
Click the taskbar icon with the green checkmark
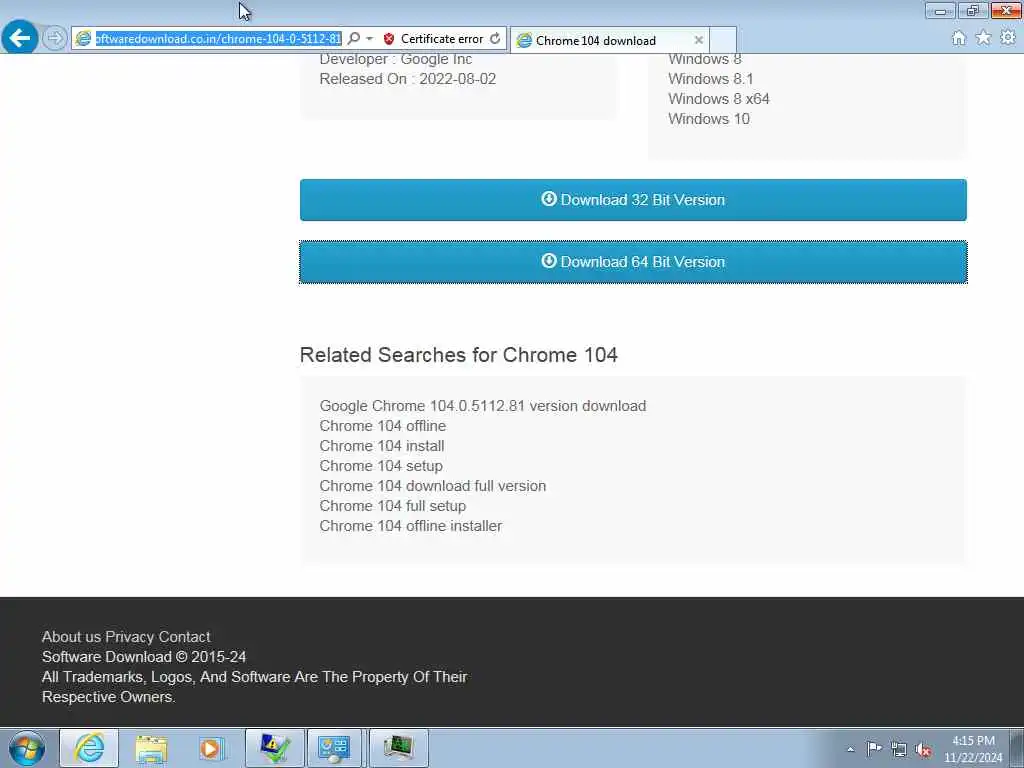click(x=275, y=748)
